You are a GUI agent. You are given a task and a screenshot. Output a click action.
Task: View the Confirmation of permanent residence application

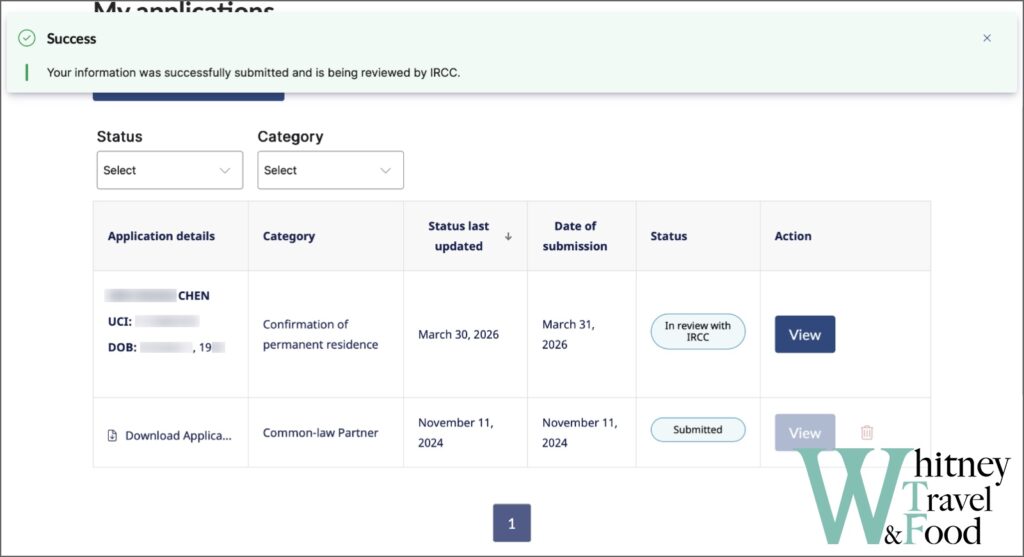(x=805, y=334)
